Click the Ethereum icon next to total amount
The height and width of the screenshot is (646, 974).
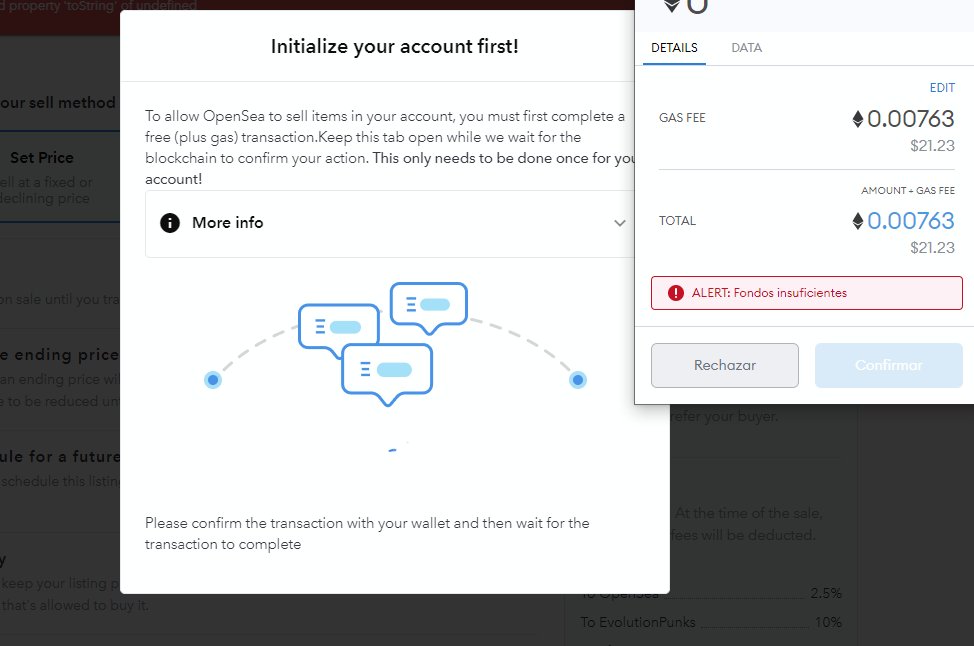858,221
